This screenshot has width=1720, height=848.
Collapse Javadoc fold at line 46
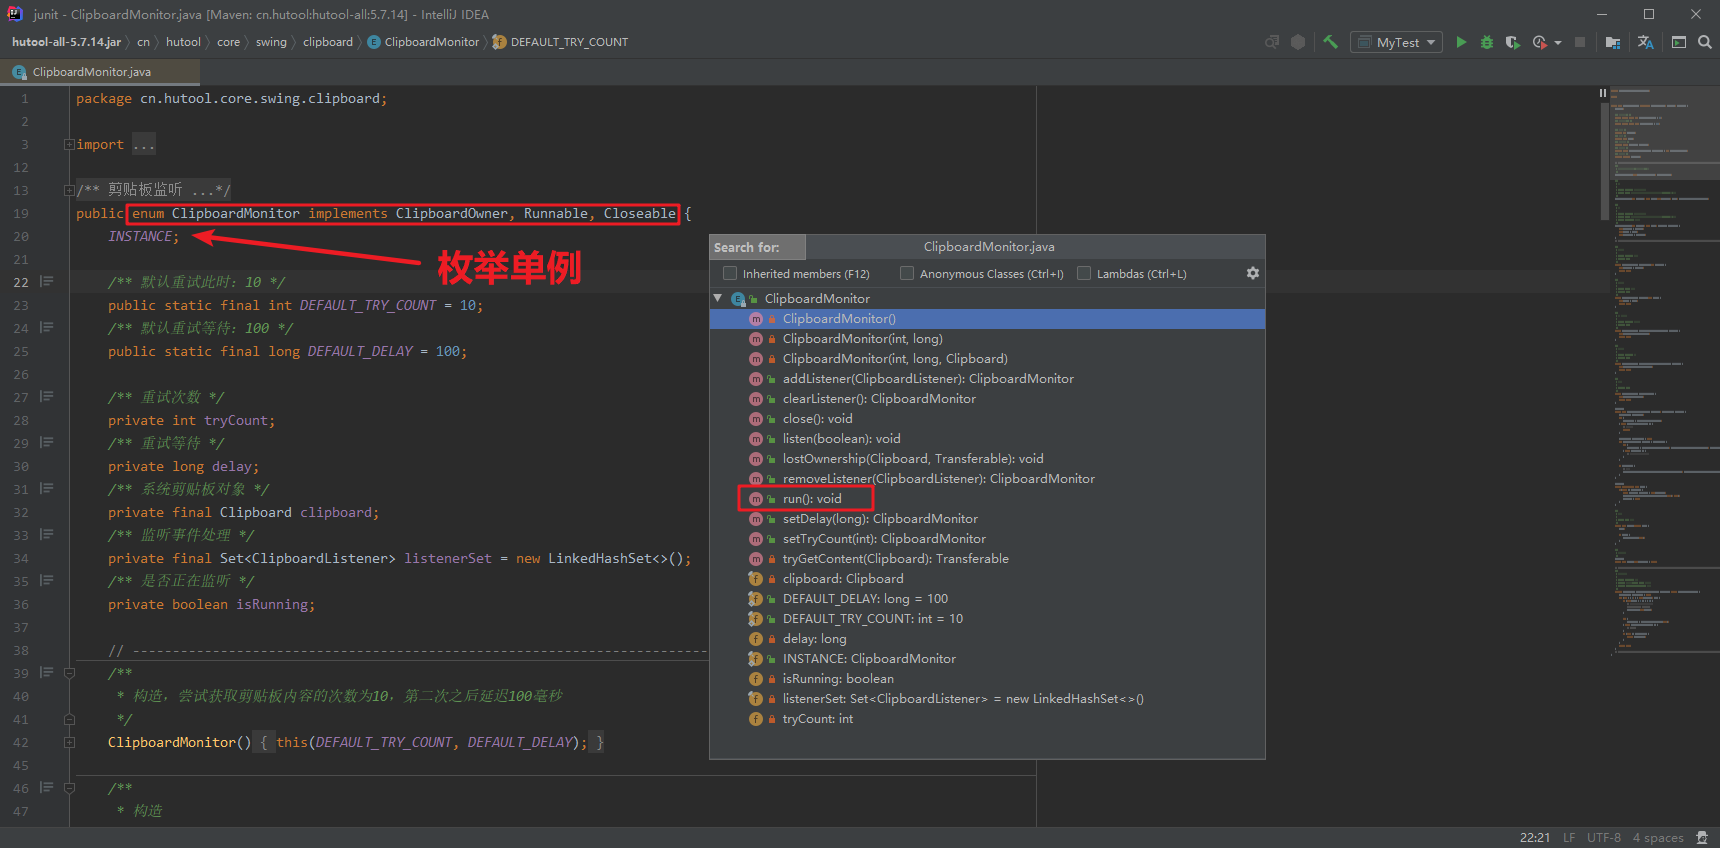pos(69,788)
